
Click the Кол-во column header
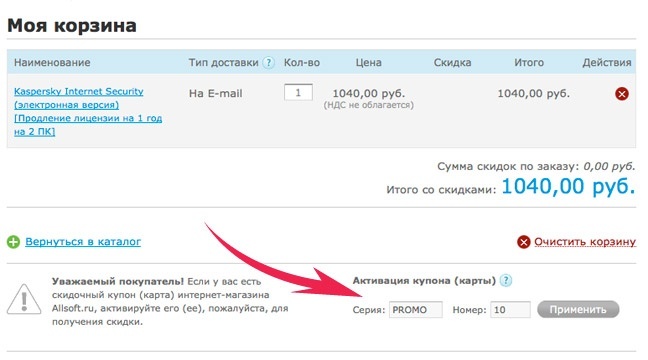[302, 62]
